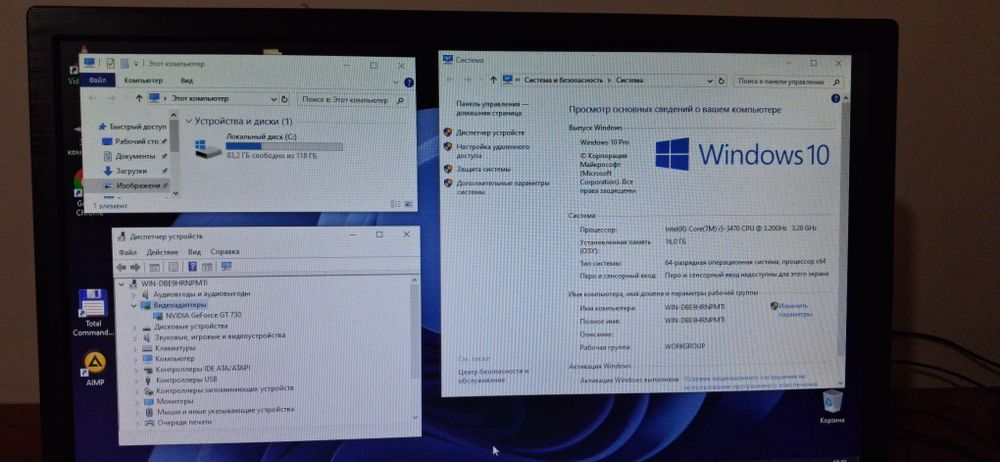Click the Explorer help question-mark icon
1000x462 pixels.
click(409, 83)
